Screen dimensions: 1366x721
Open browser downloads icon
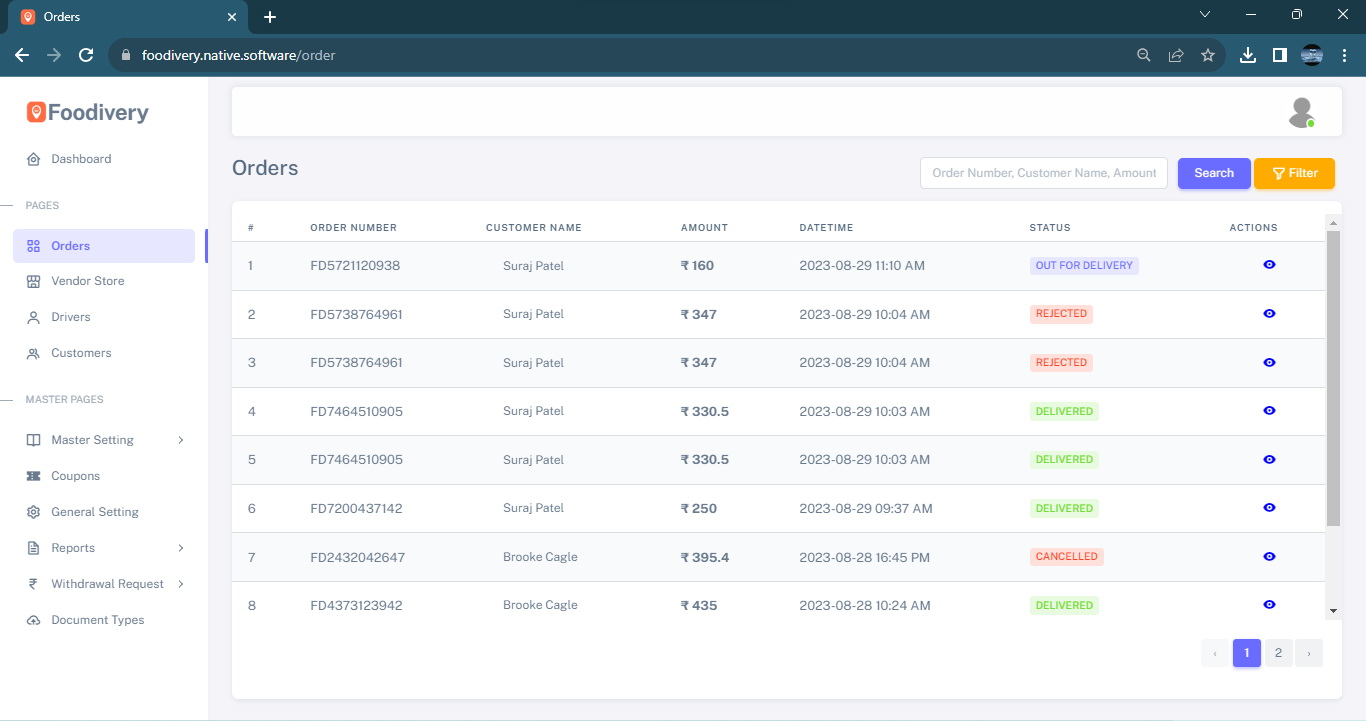pyautogui.click(x=1248, y=55)
